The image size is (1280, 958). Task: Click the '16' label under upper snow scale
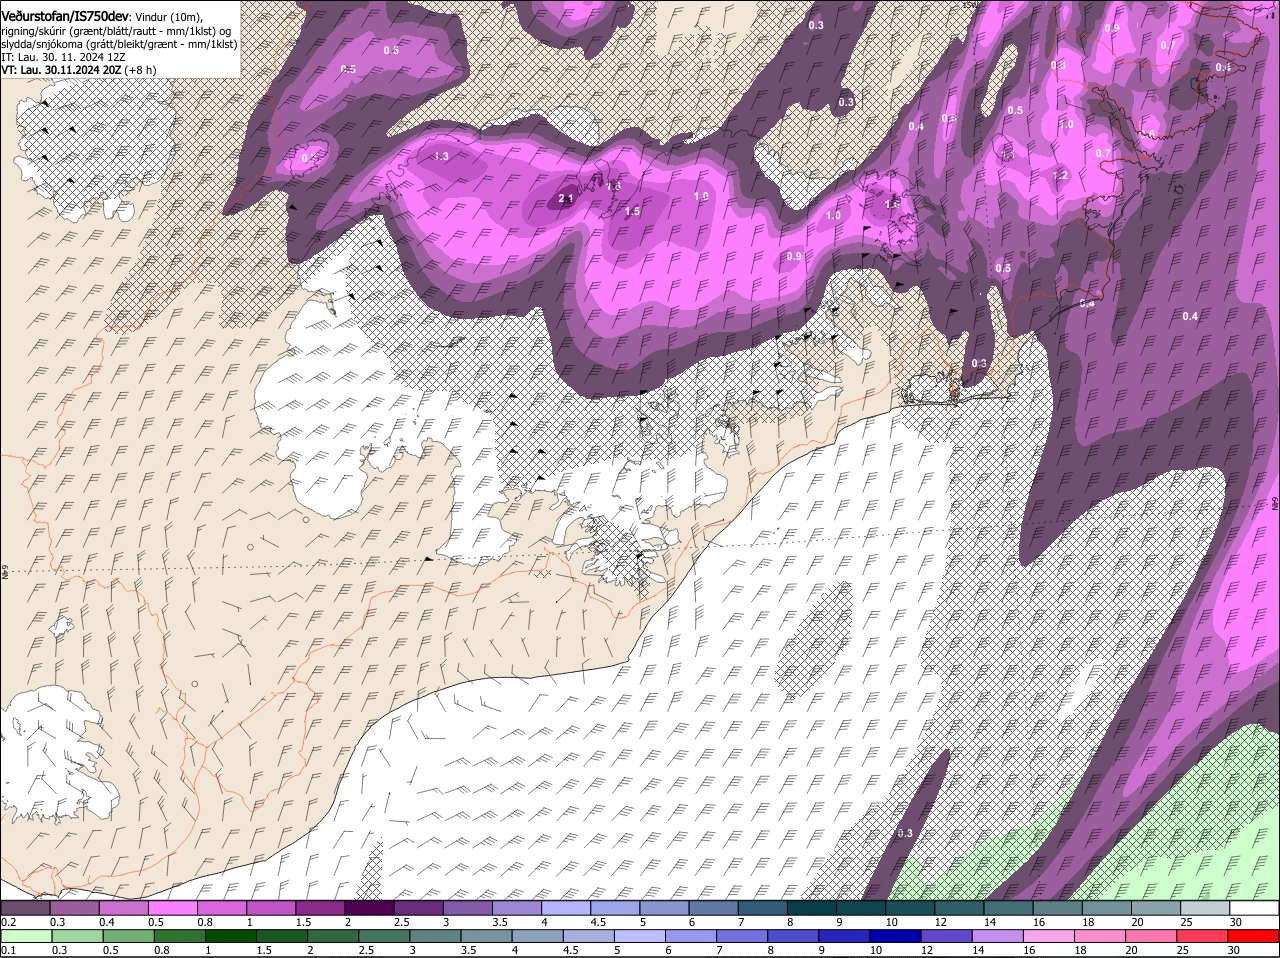(1039, 922)
